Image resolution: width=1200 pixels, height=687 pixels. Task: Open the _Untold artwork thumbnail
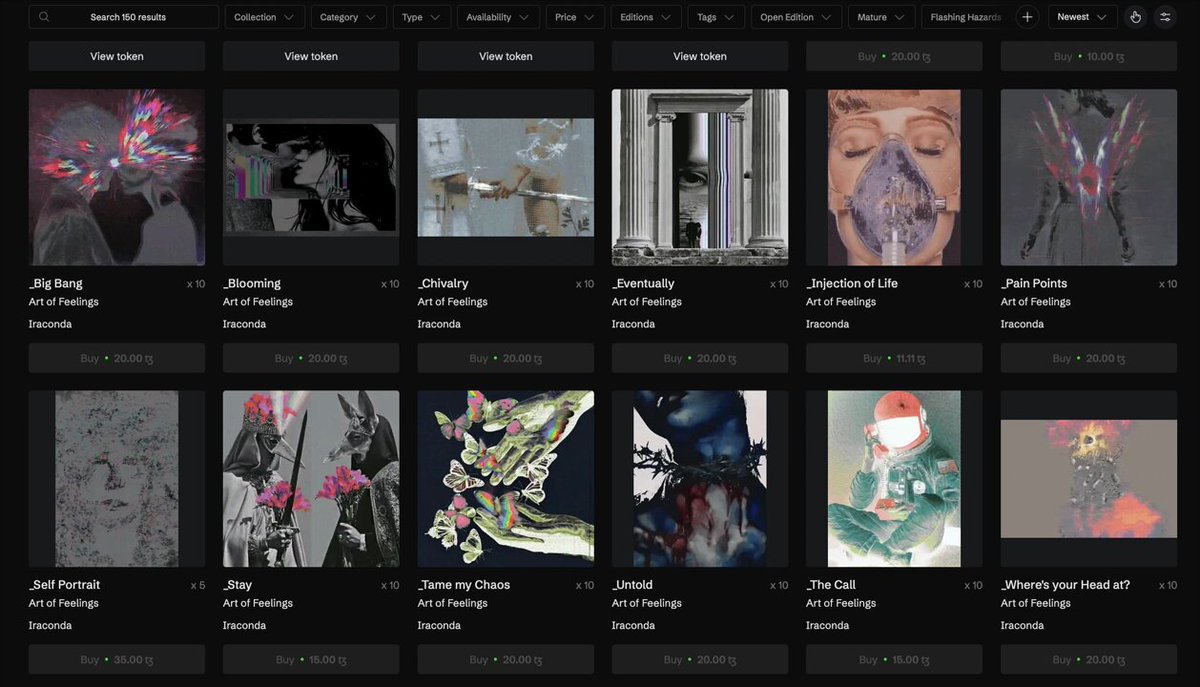point(700,479)
